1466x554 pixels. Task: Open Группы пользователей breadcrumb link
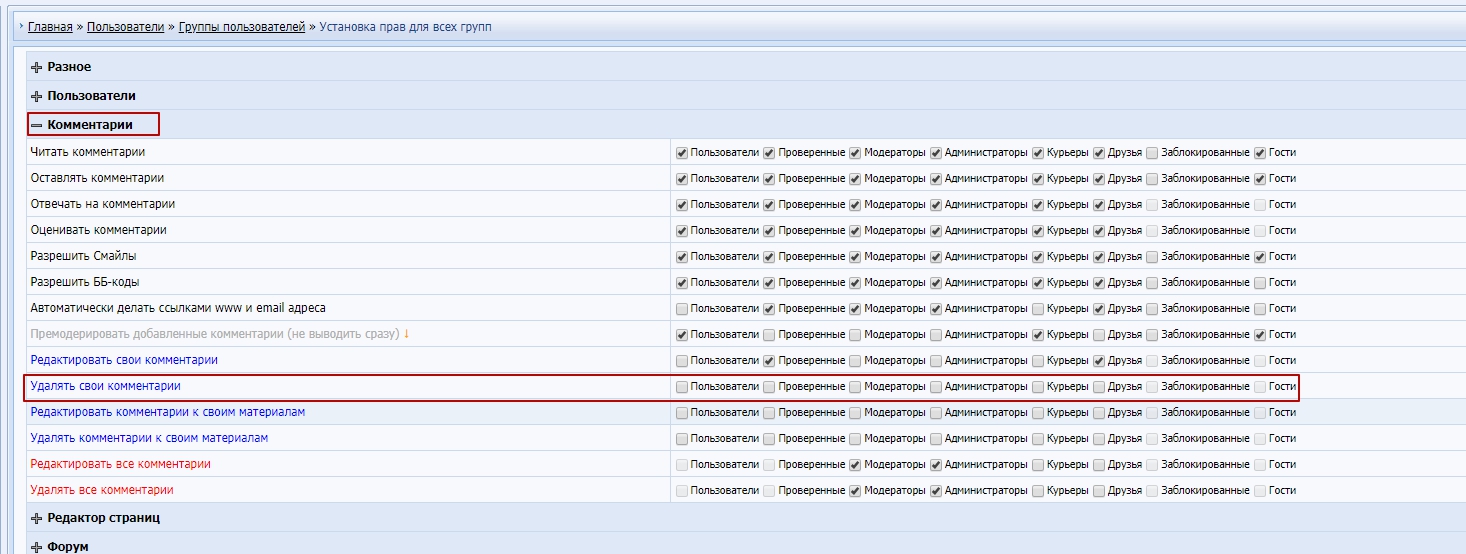click(242, 27)
